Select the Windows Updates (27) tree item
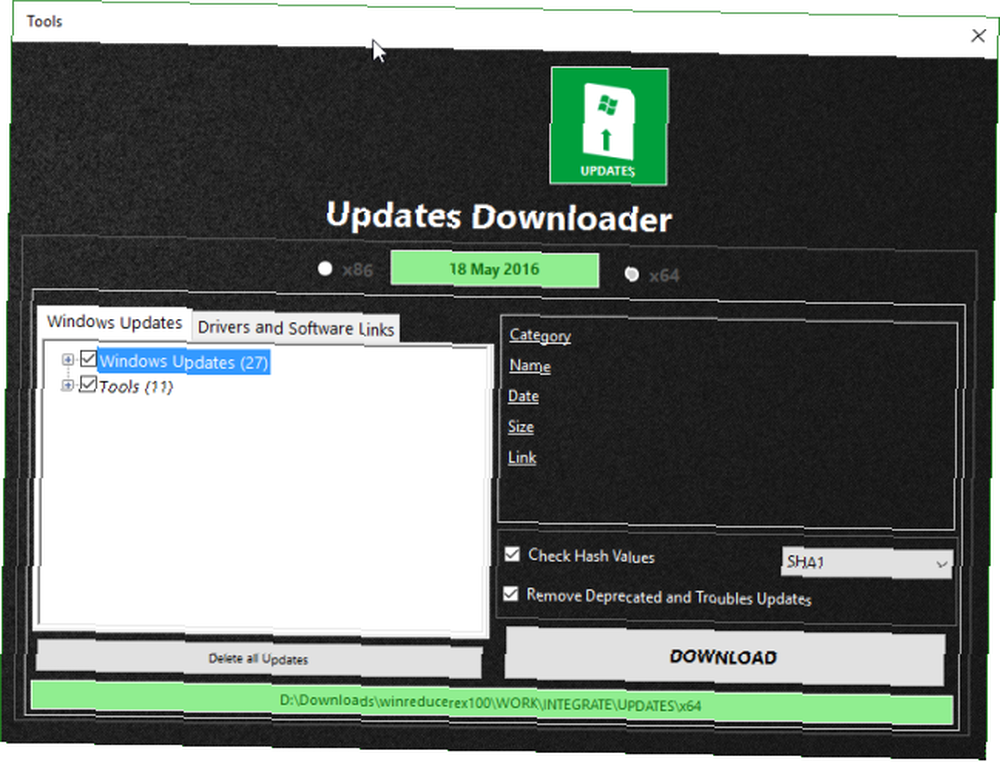Screen dimensions: 1000x762 [184, 362]
